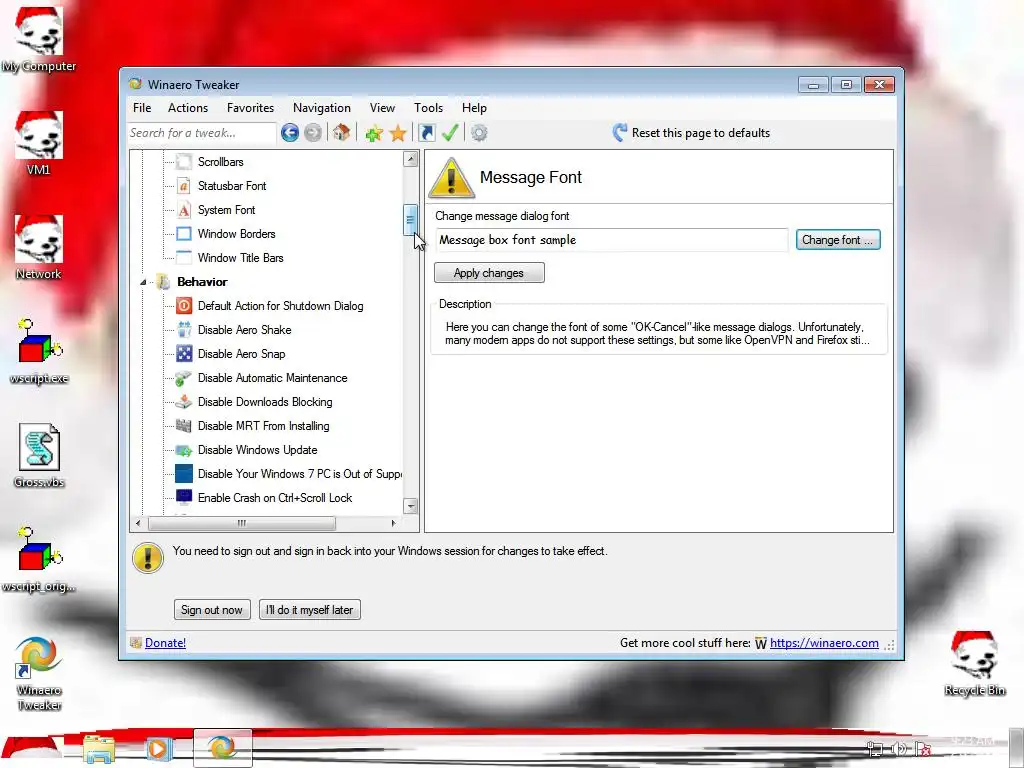1024x768 pixels.
Task: Click the Back navigation arrow icon
Action: click(290, 133)
